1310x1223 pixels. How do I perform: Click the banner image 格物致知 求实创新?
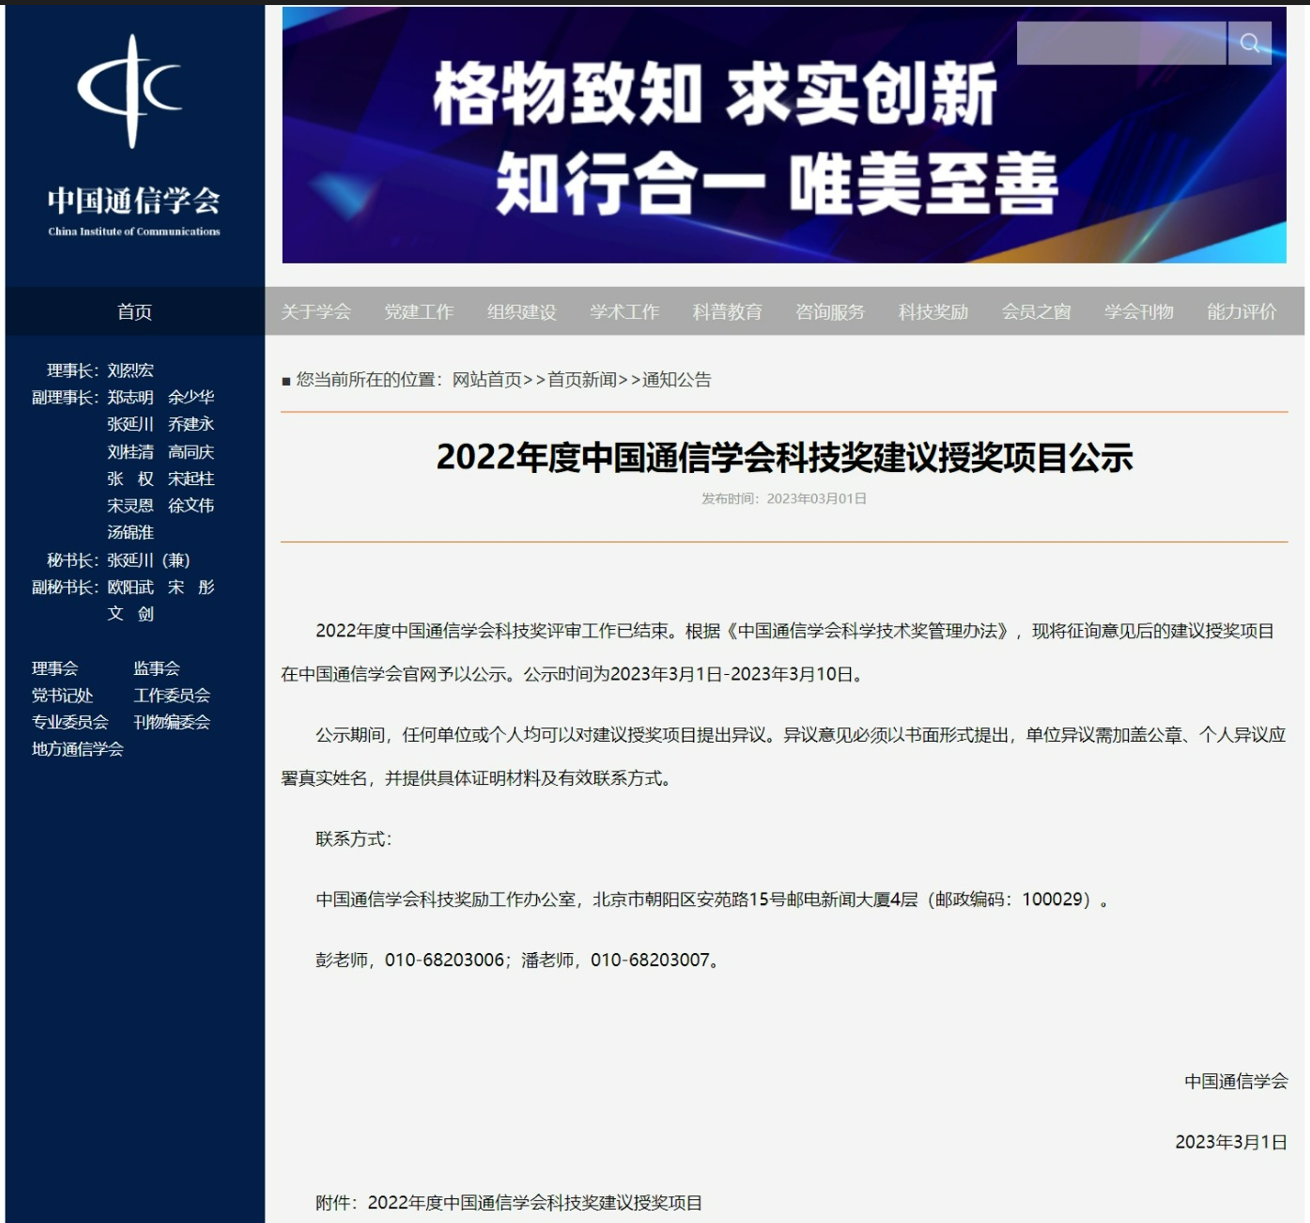tap(784, 135)
